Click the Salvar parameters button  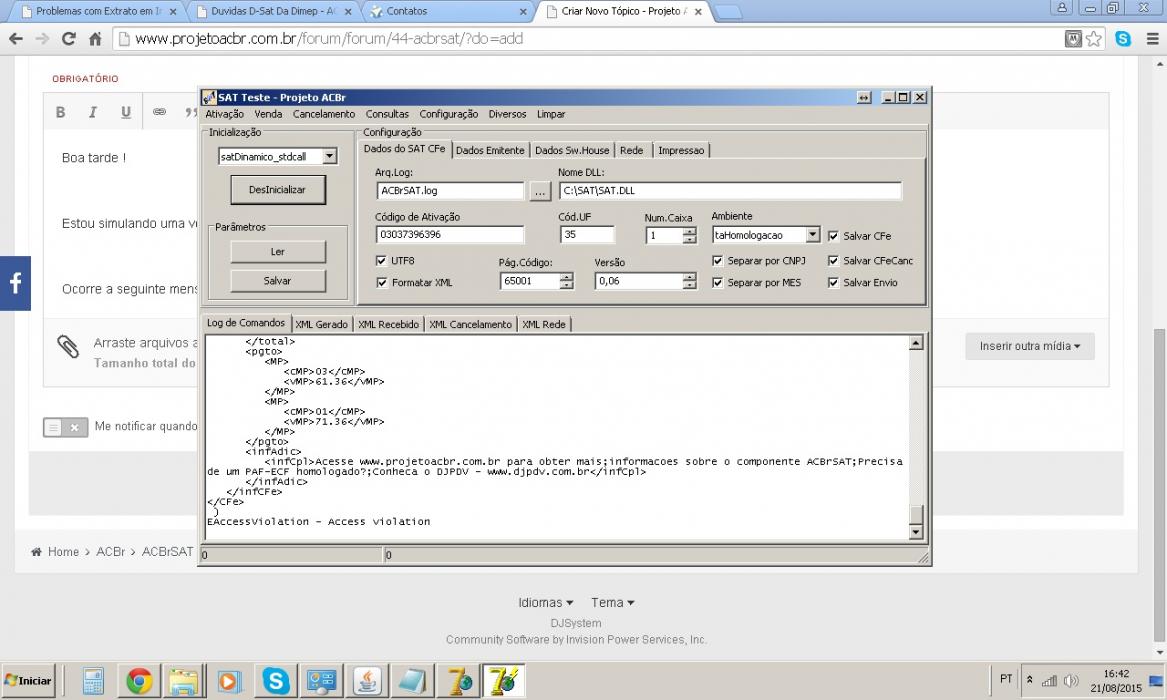[278, 280]
